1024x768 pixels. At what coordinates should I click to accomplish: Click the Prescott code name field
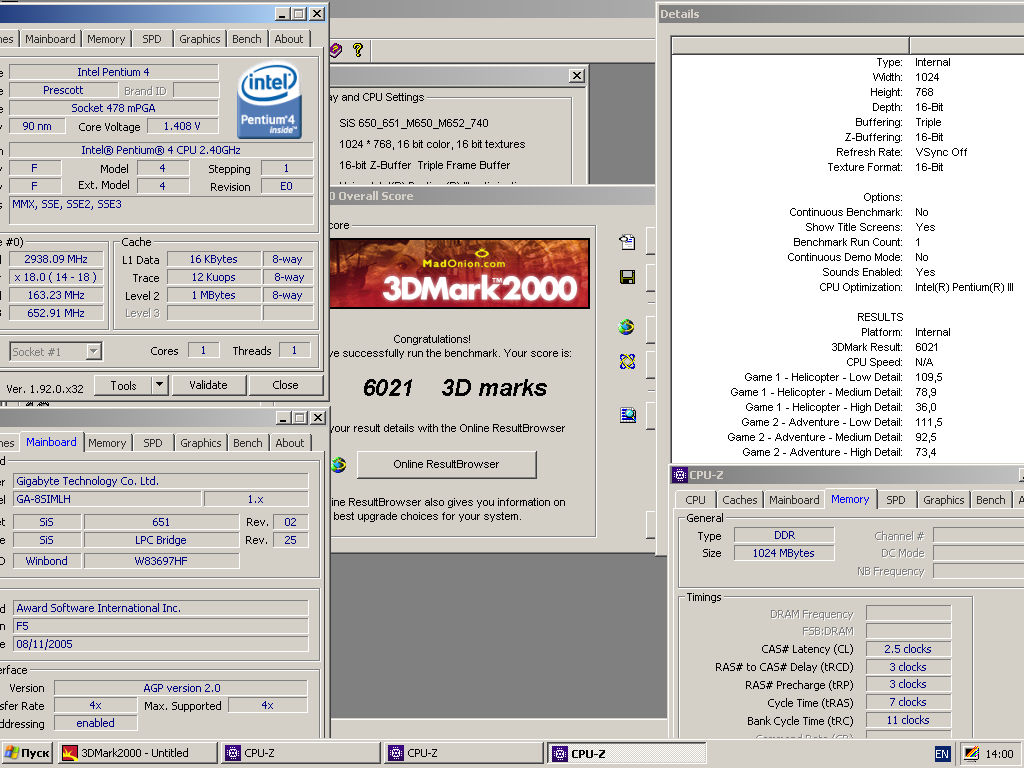(x=63, y=90)
